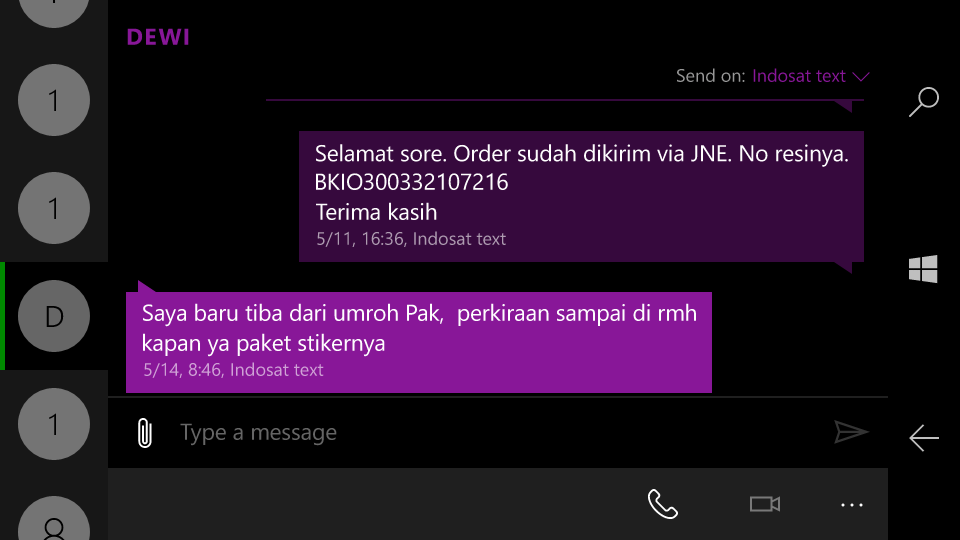Screen dimensions: 960x540
Task: Open bottom contact with person silhouette
Action: [54, 519]
